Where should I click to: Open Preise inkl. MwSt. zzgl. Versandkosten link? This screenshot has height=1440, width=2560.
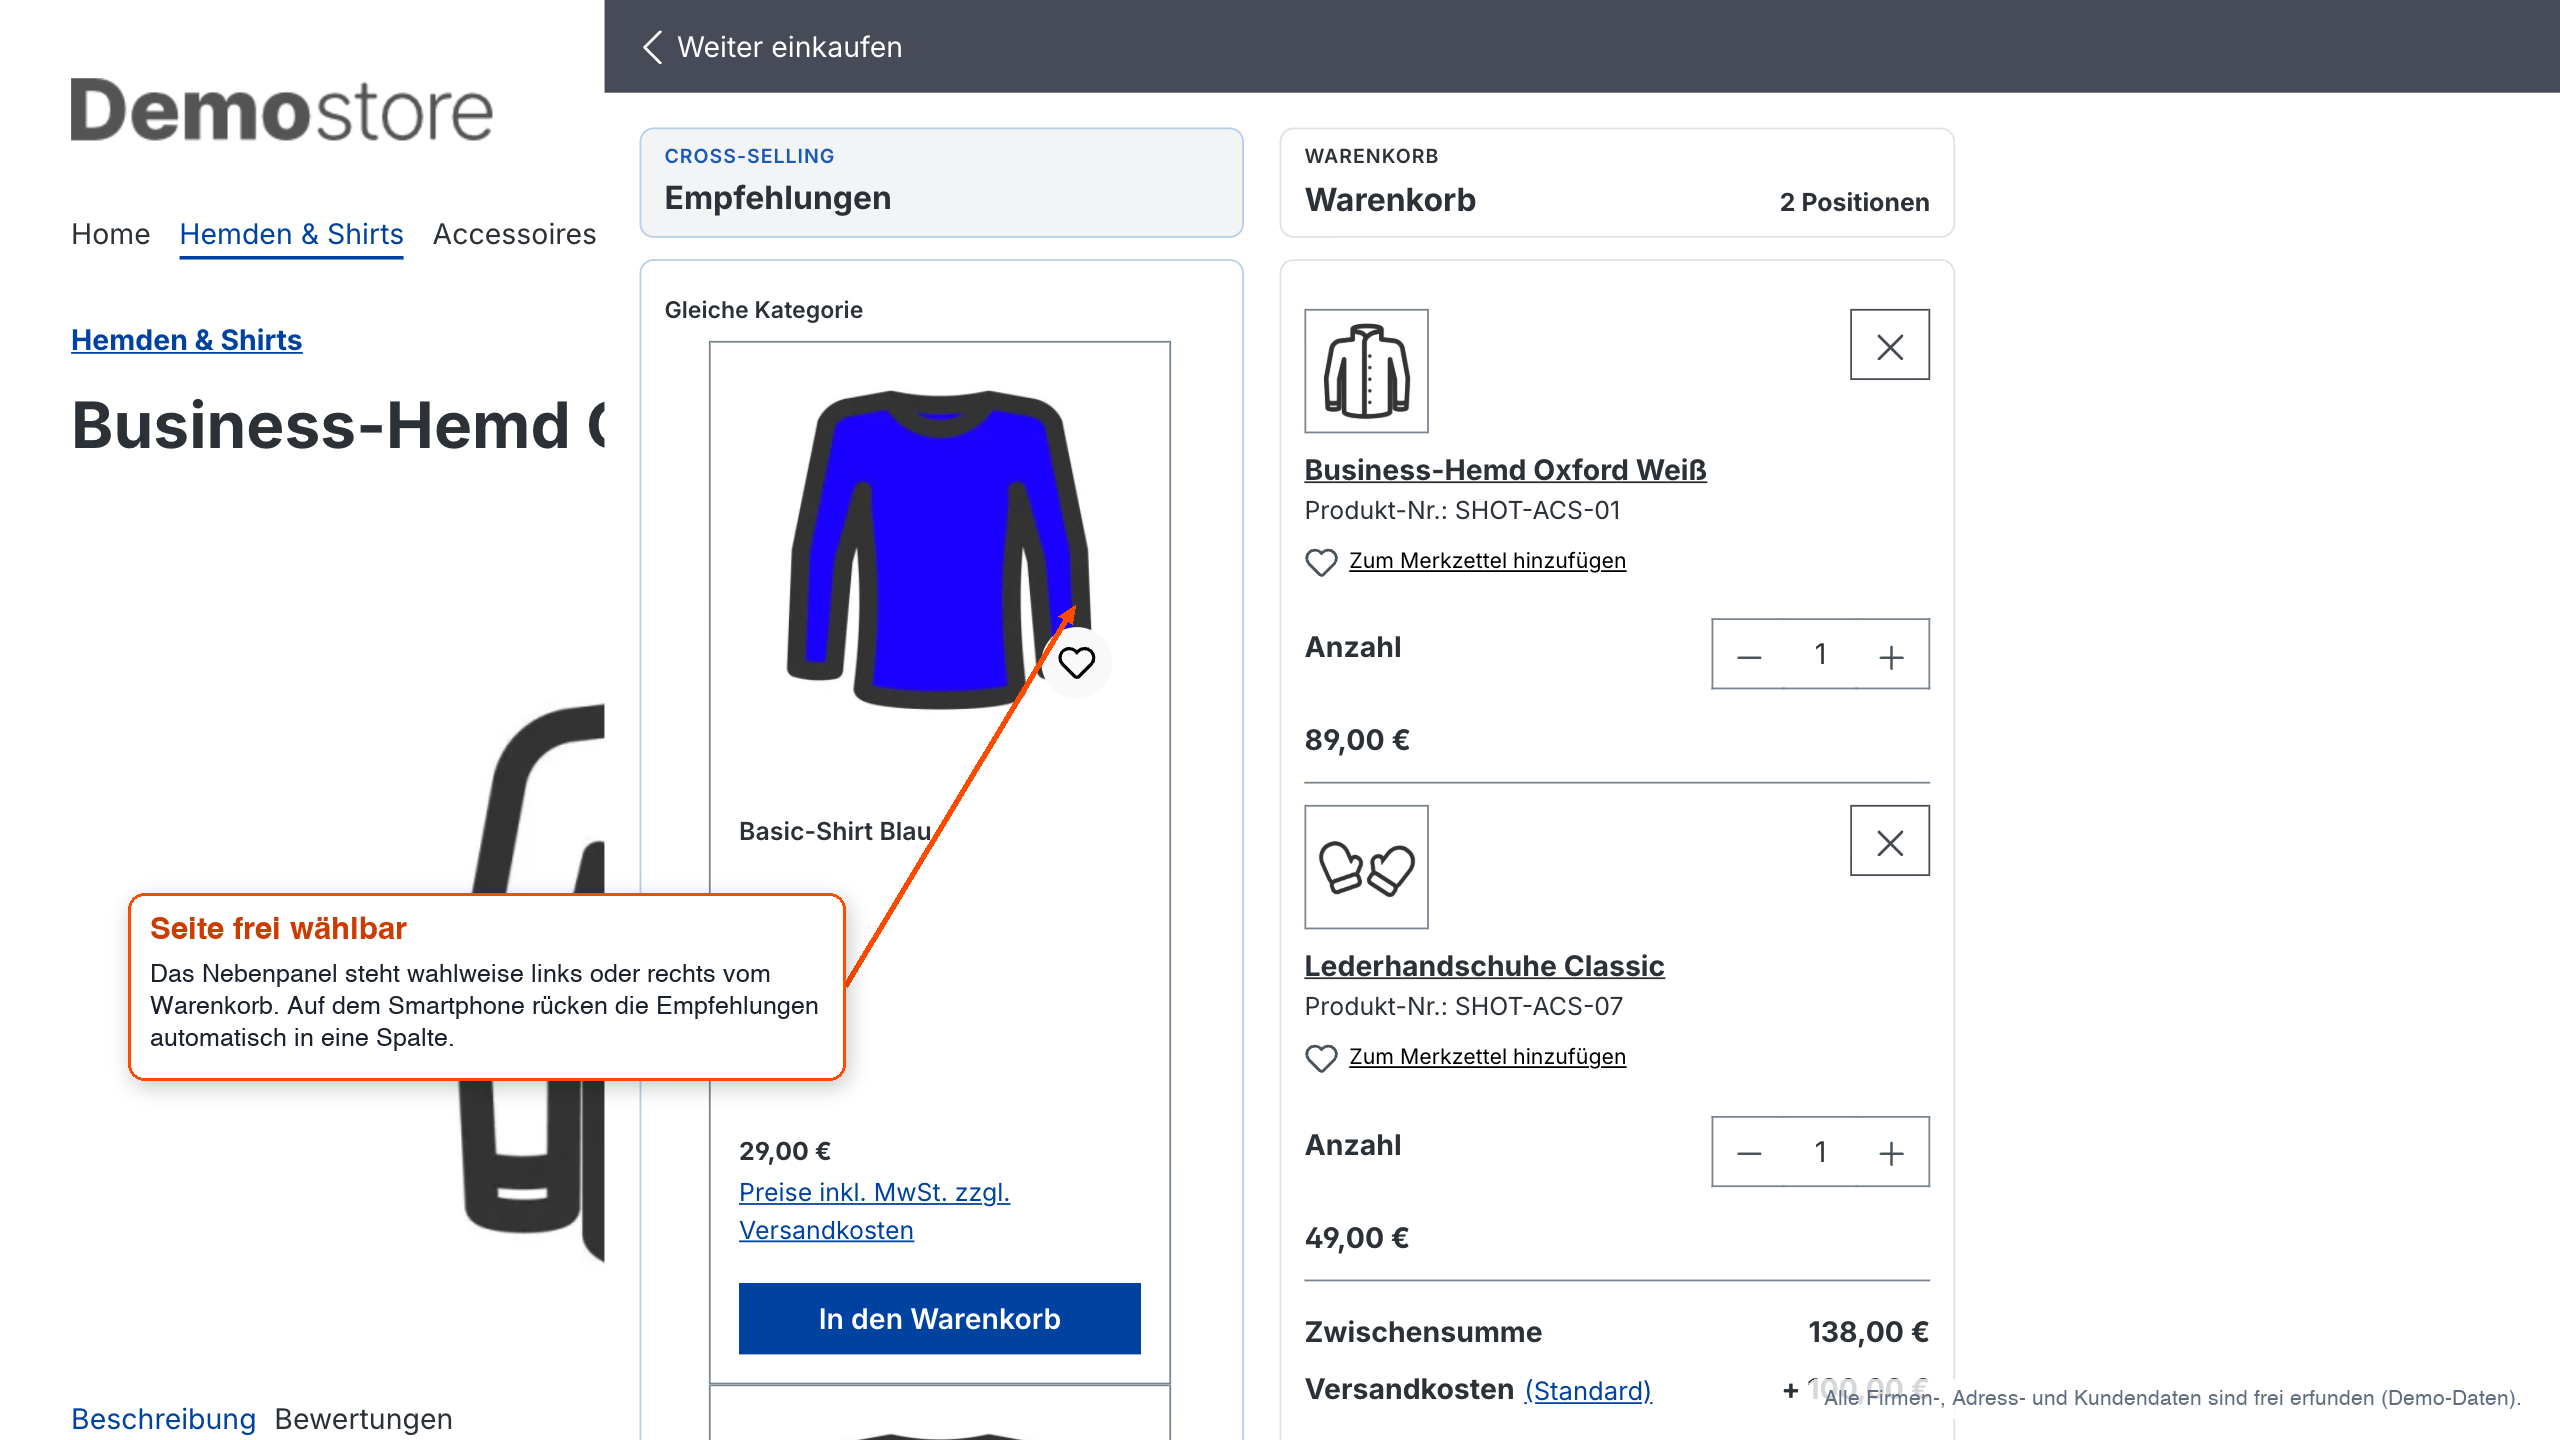874,1211
